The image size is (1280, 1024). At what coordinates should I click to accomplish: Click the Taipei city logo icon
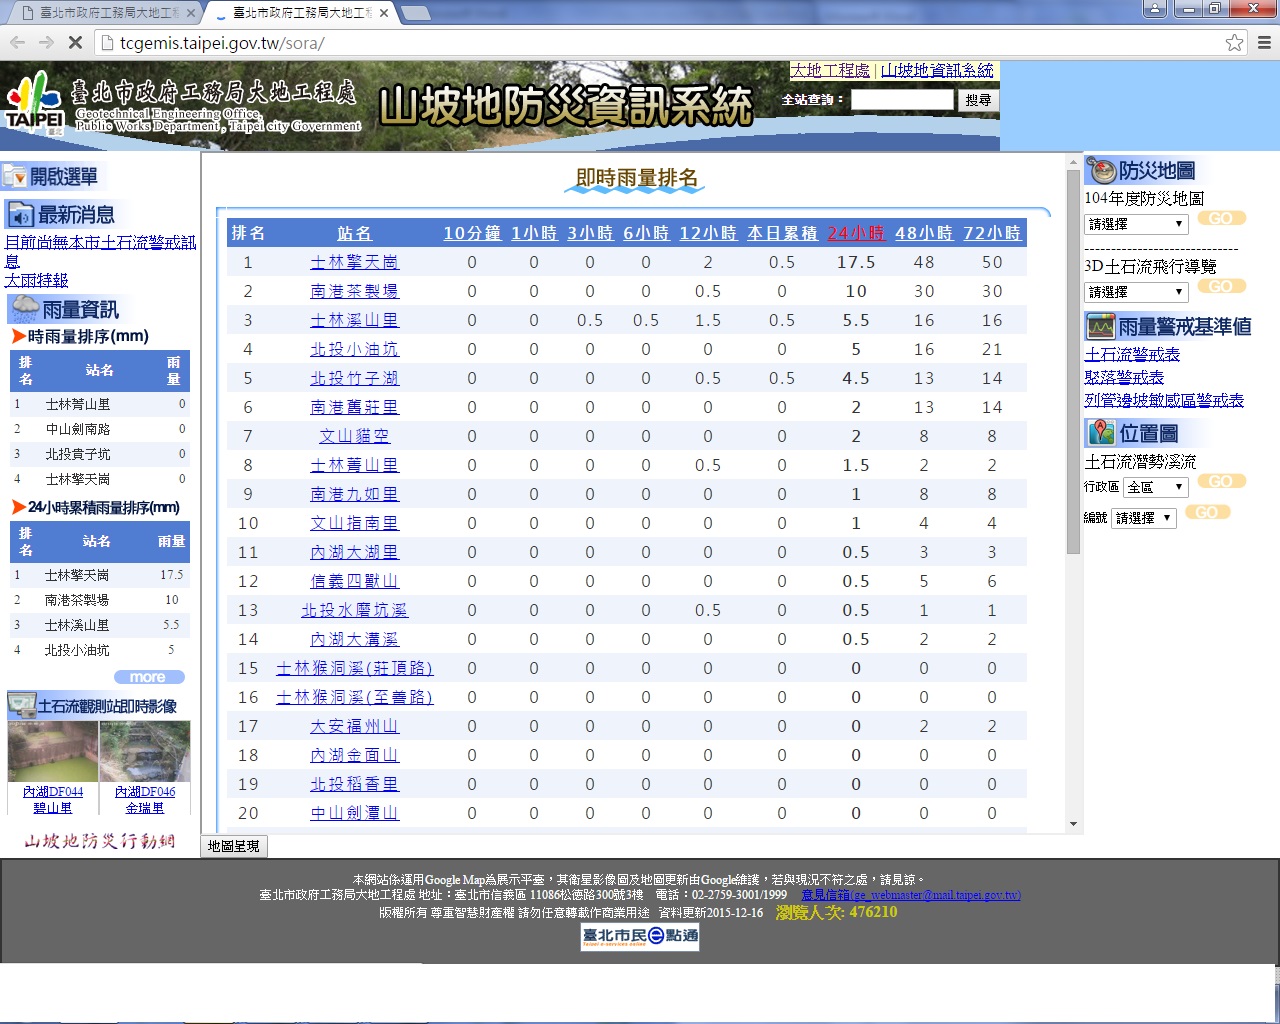35,104
